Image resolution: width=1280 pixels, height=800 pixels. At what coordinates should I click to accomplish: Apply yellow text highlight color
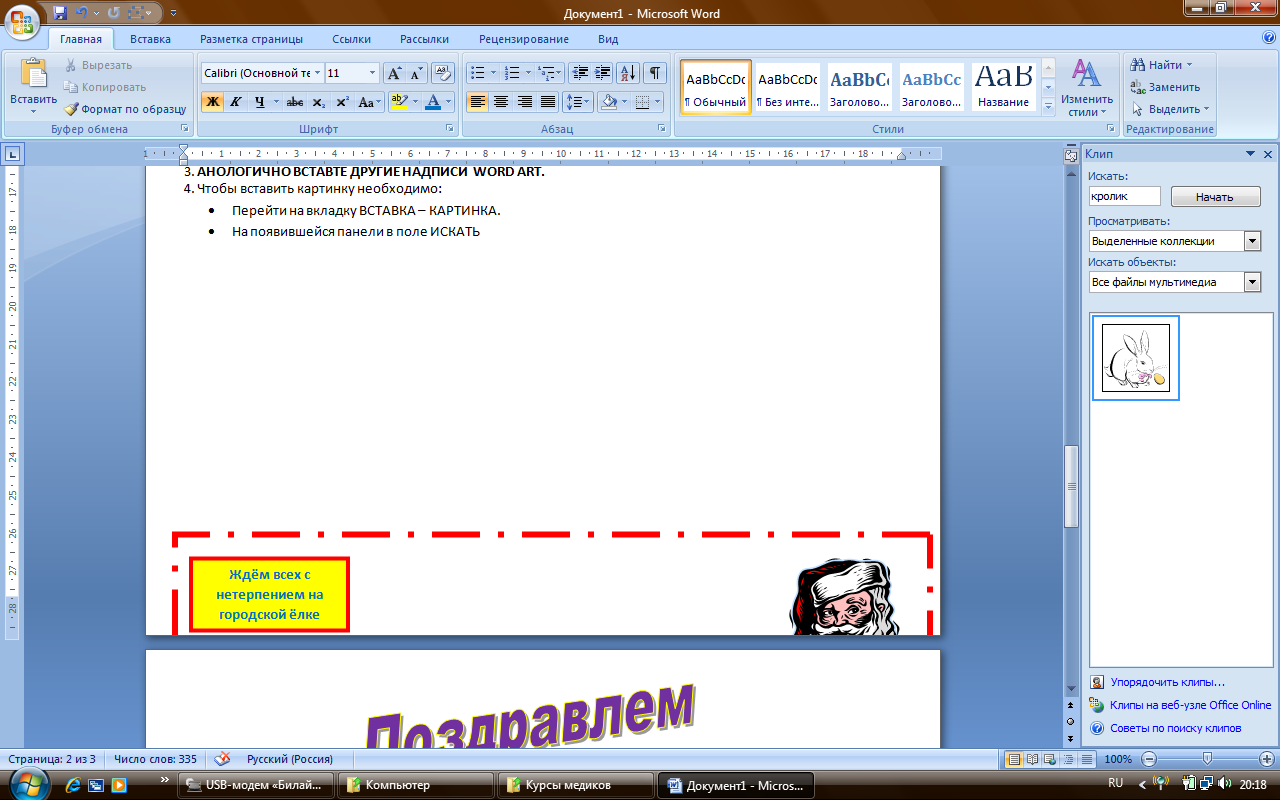[x=399, y=102]
